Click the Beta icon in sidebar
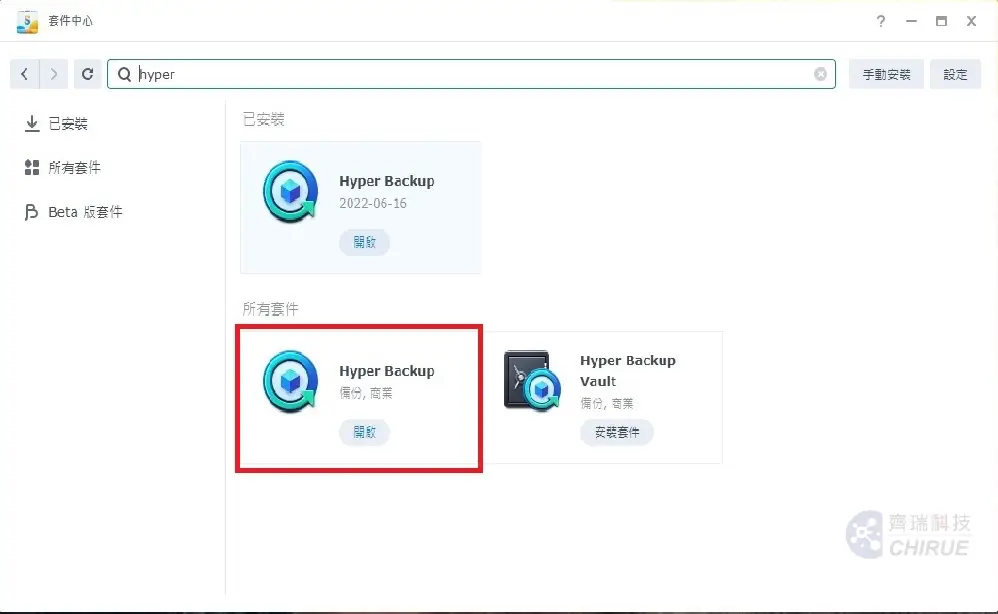Viewport: 998px width, 614px height. click(x=31, y=212)
